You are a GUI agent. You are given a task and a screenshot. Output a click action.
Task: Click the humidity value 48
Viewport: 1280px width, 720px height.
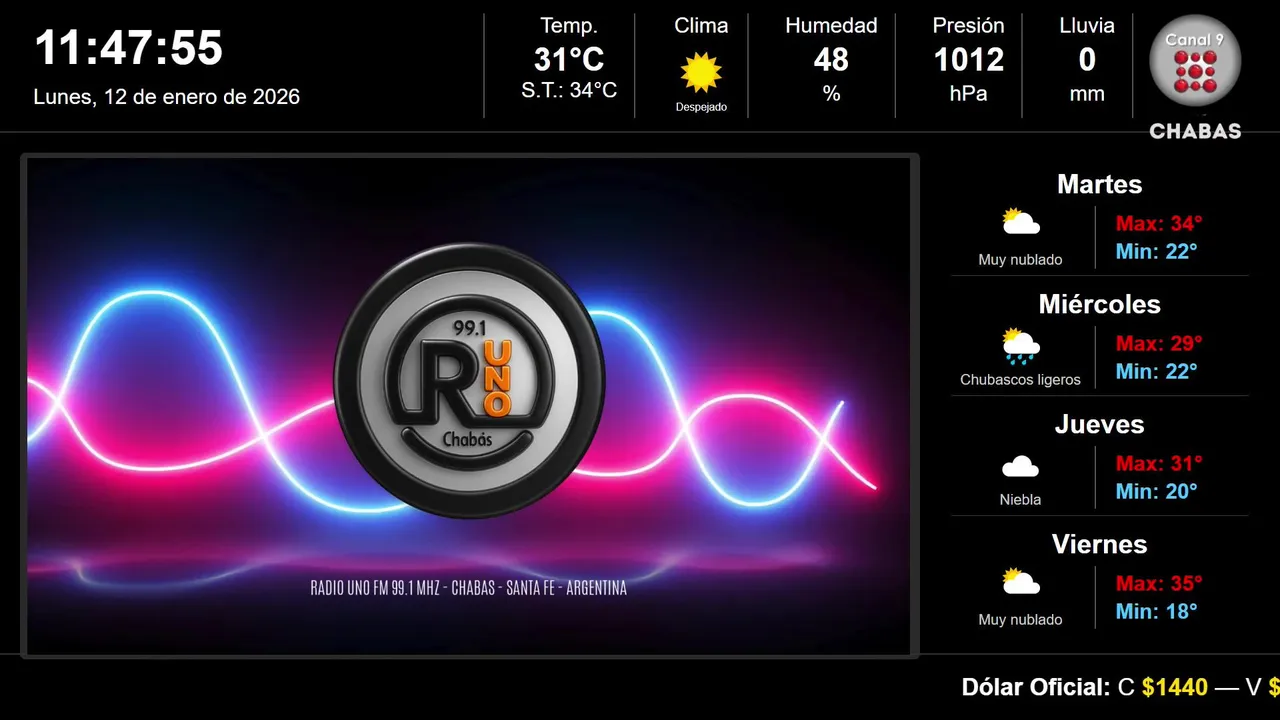(831, 60)
